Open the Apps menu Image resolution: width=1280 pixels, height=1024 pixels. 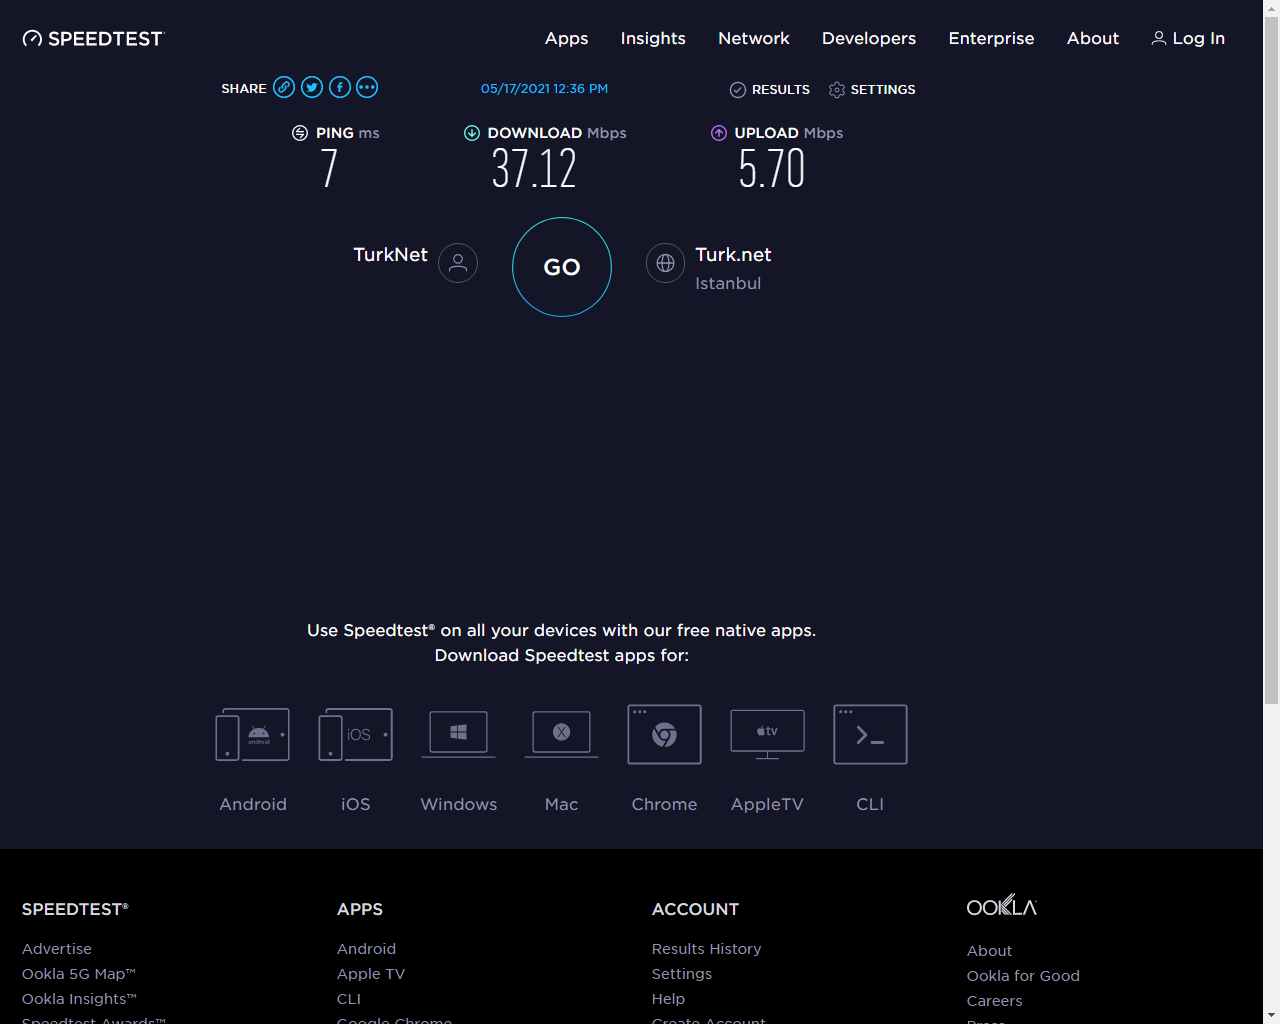[x=566, y=38]
